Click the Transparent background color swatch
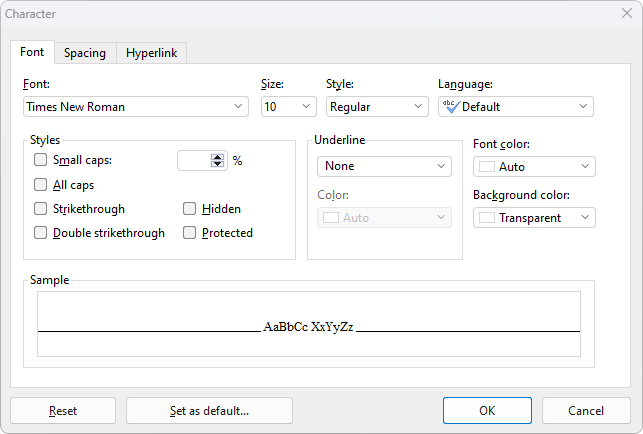The width and height of the screenshot is (643, 434). (x=487, y=217)
